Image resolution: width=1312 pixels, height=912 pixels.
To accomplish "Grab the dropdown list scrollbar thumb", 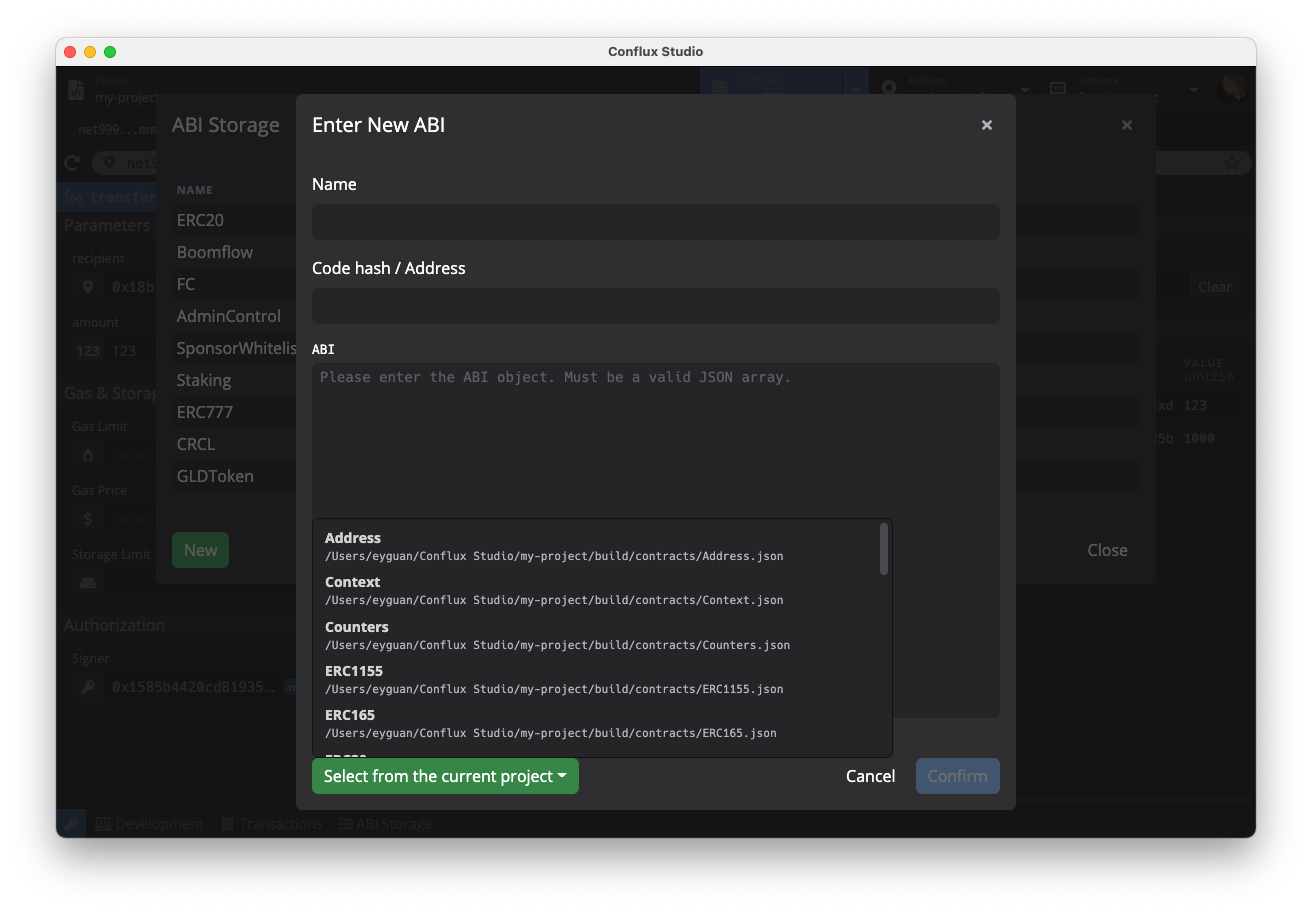I will (x=884, y=549).
